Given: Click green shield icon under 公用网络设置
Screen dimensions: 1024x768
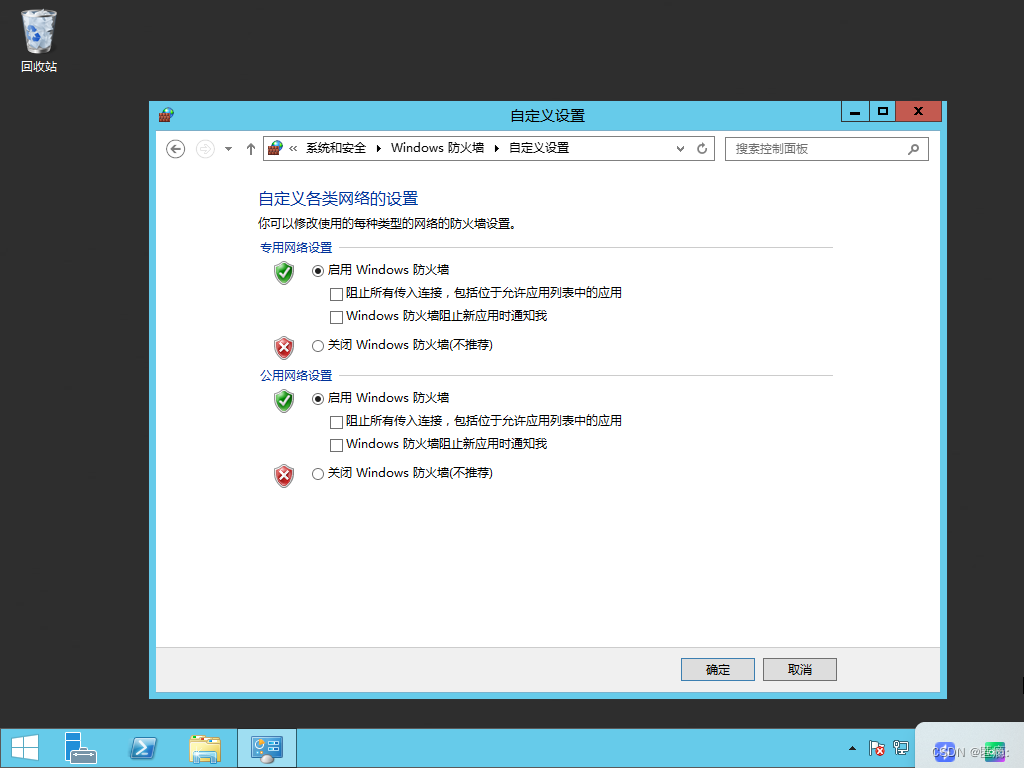Looking at the screenshot, I should tap(284, 400).
